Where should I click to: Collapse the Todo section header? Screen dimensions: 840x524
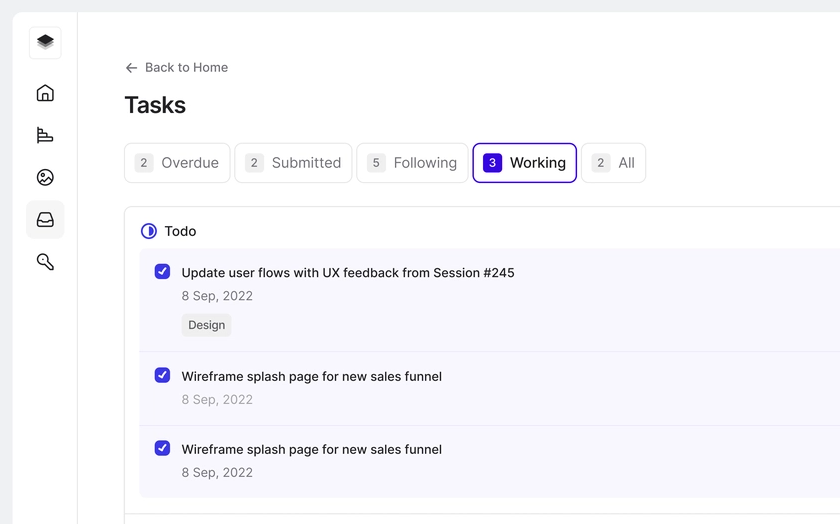(180, 231)
